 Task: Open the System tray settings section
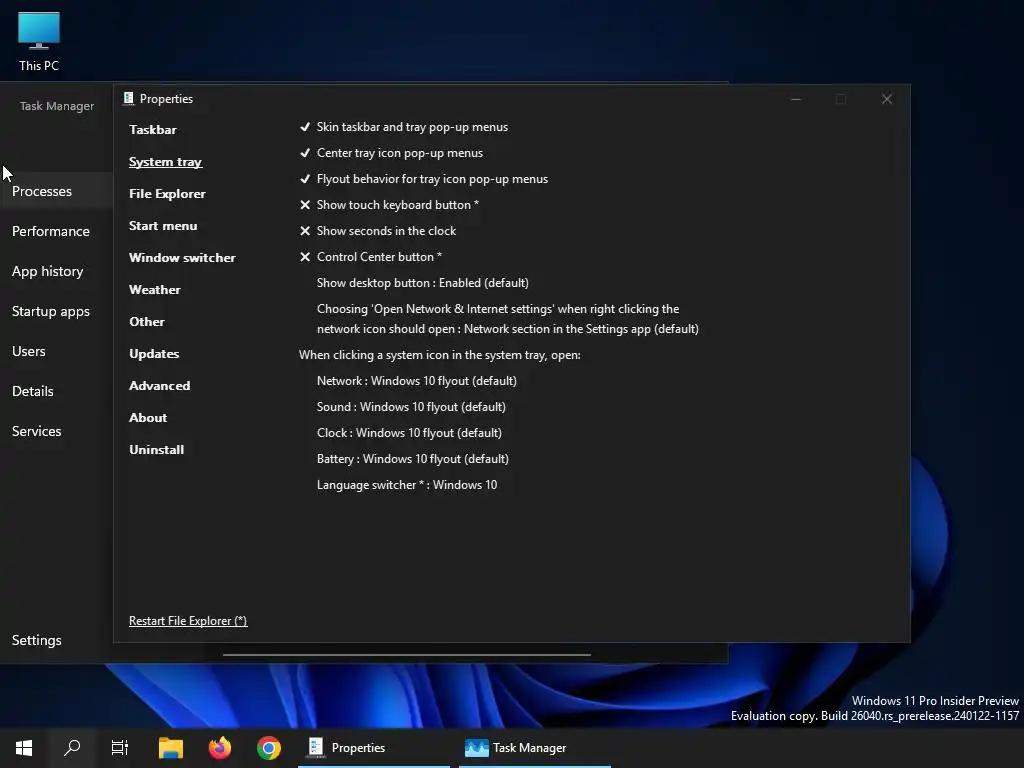point(165,162)
